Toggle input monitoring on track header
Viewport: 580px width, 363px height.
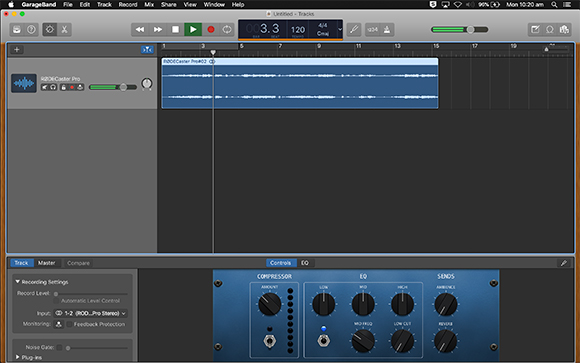(80, 87)
